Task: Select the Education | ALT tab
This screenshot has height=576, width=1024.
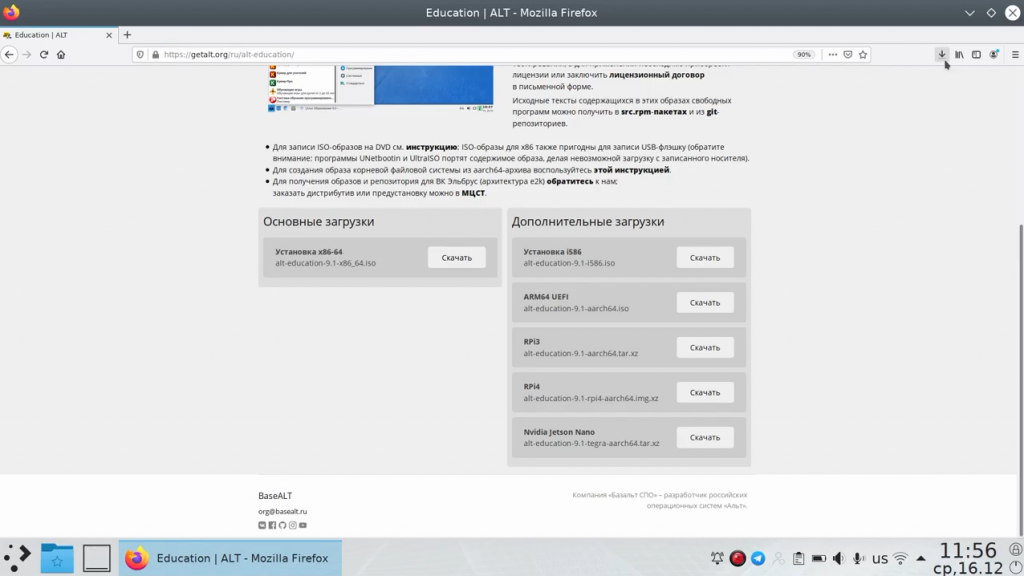Action: click(x=57, y=35)
